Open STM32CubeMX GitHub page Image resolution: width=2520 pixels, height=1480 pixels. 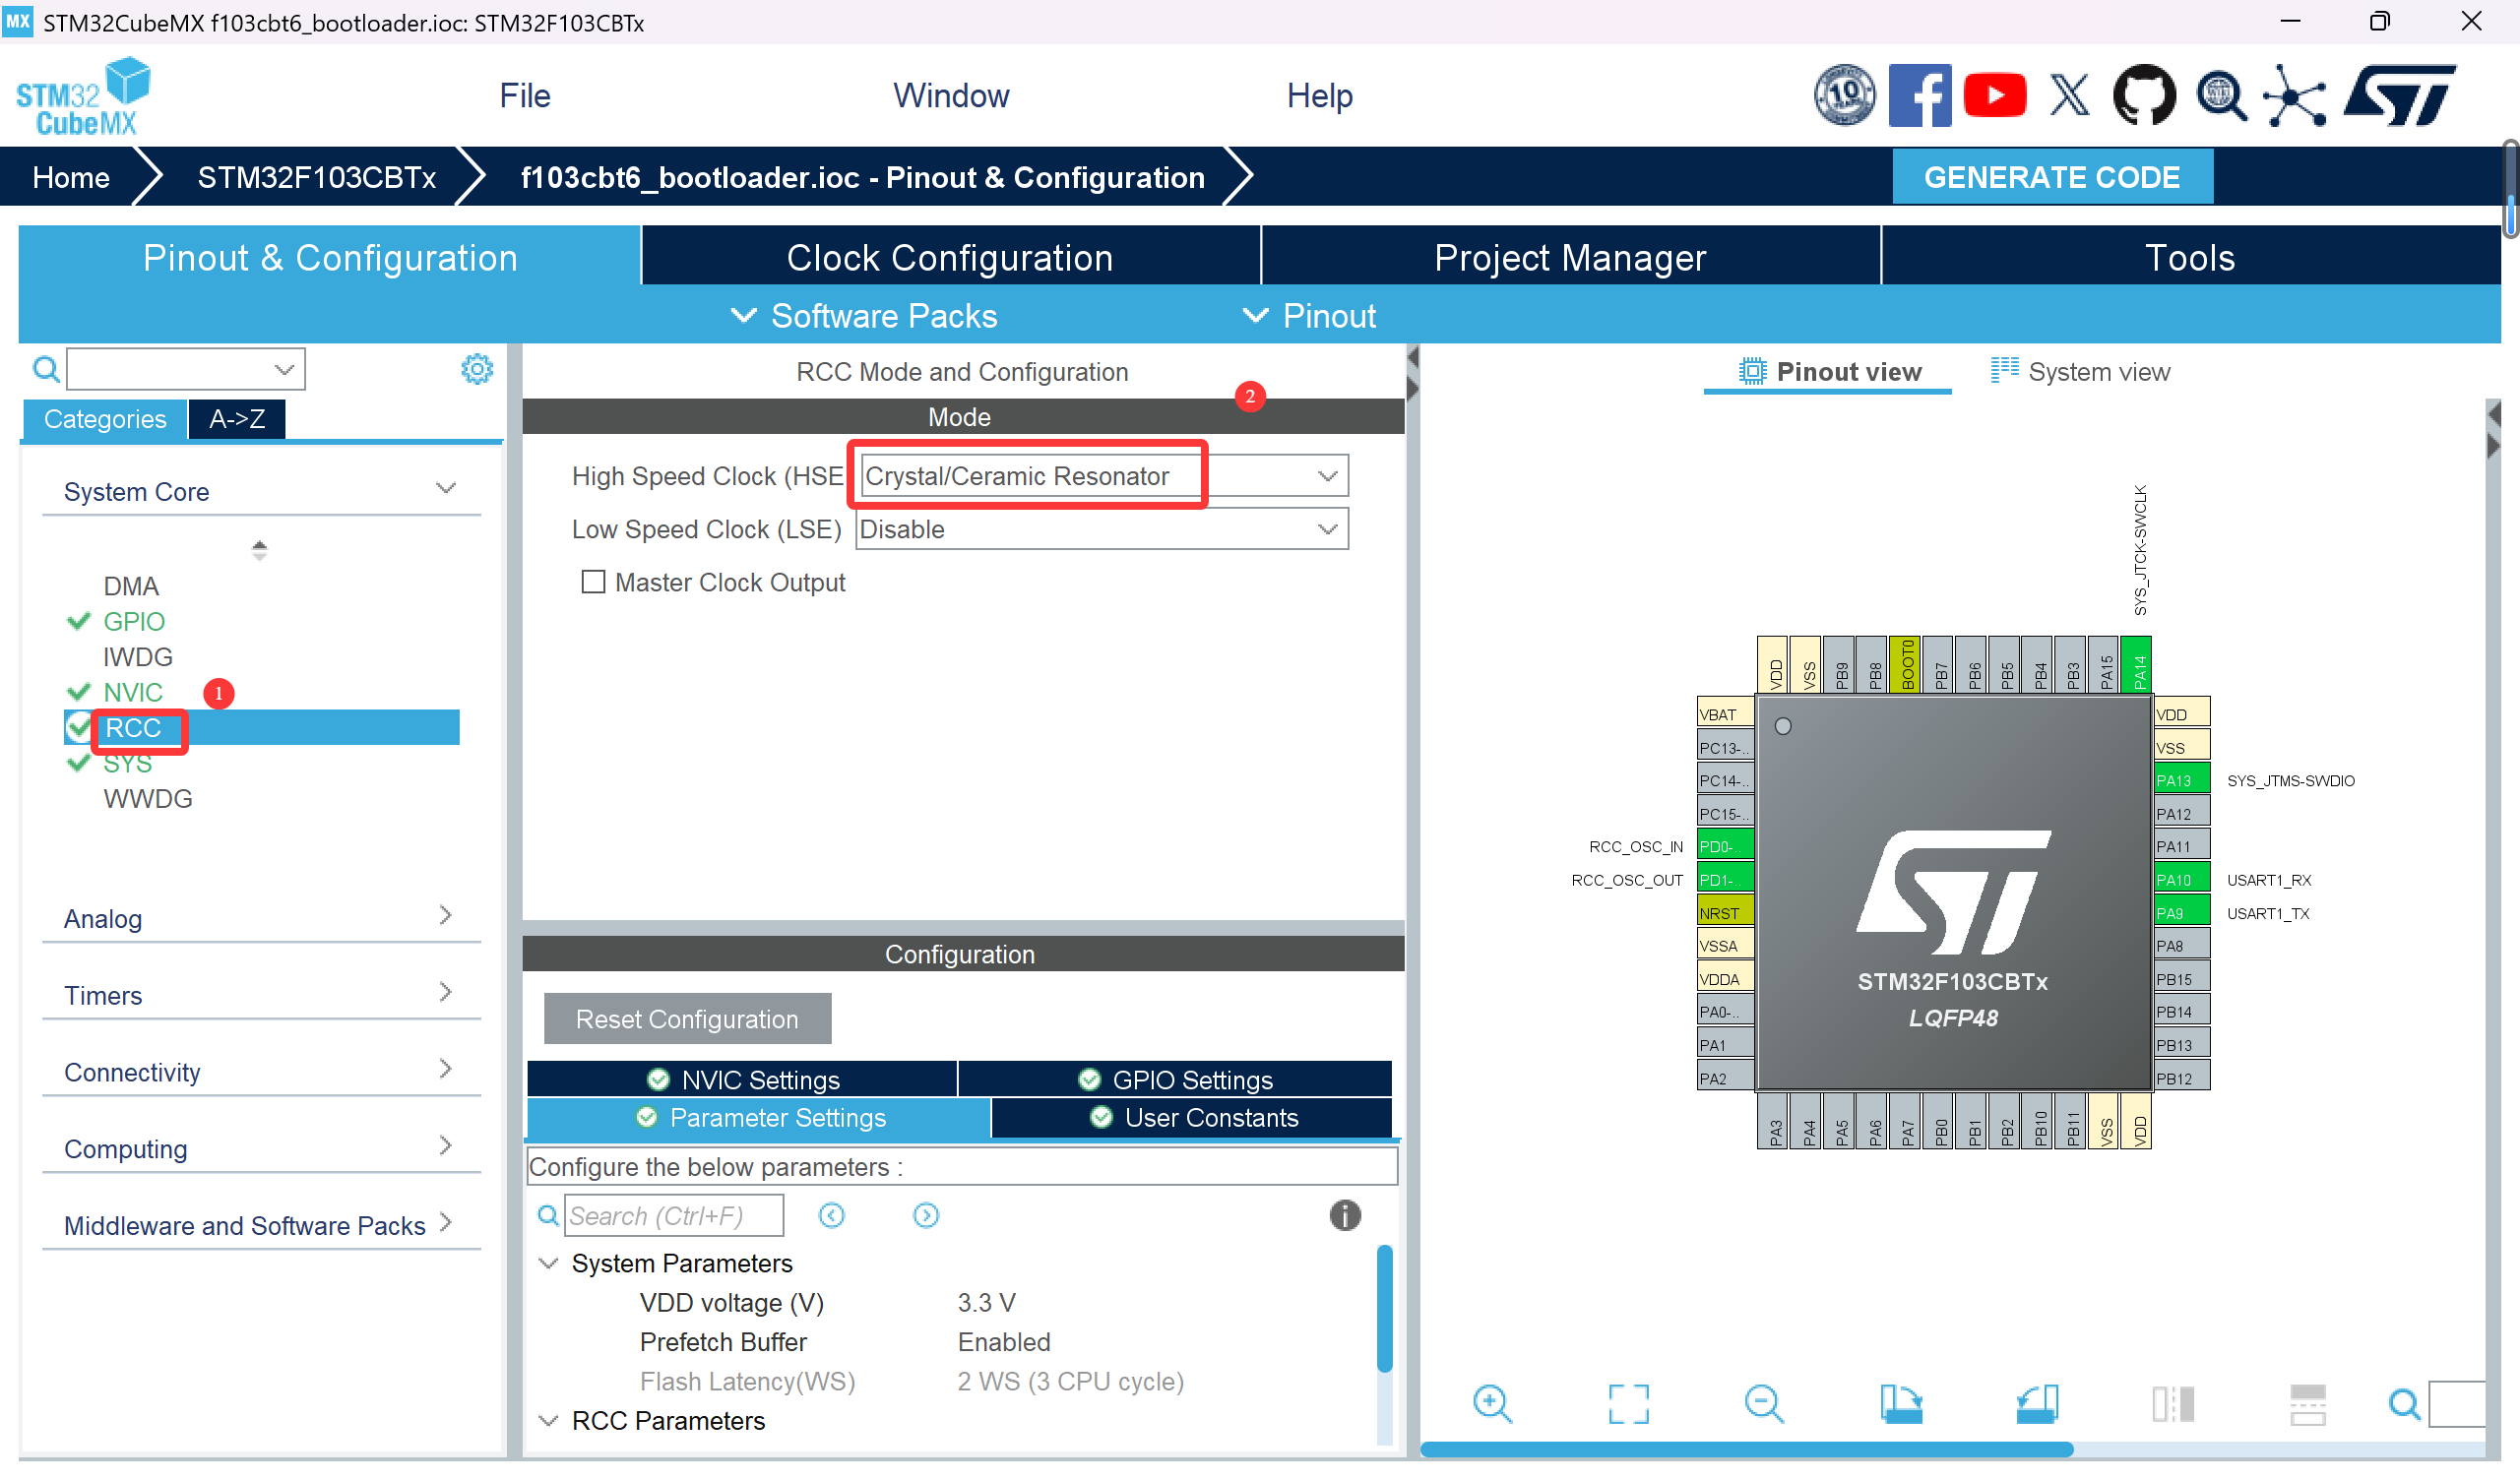2143,94
